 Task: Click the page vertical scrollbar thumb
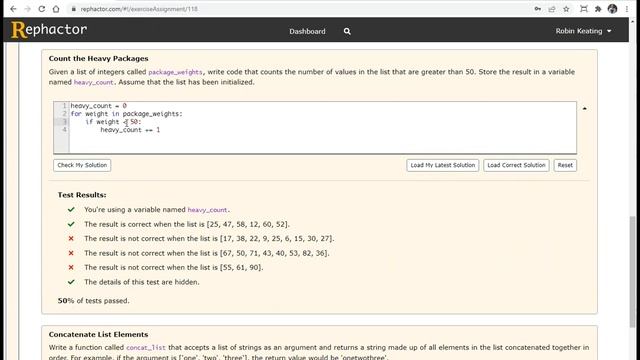pos(633,271)
